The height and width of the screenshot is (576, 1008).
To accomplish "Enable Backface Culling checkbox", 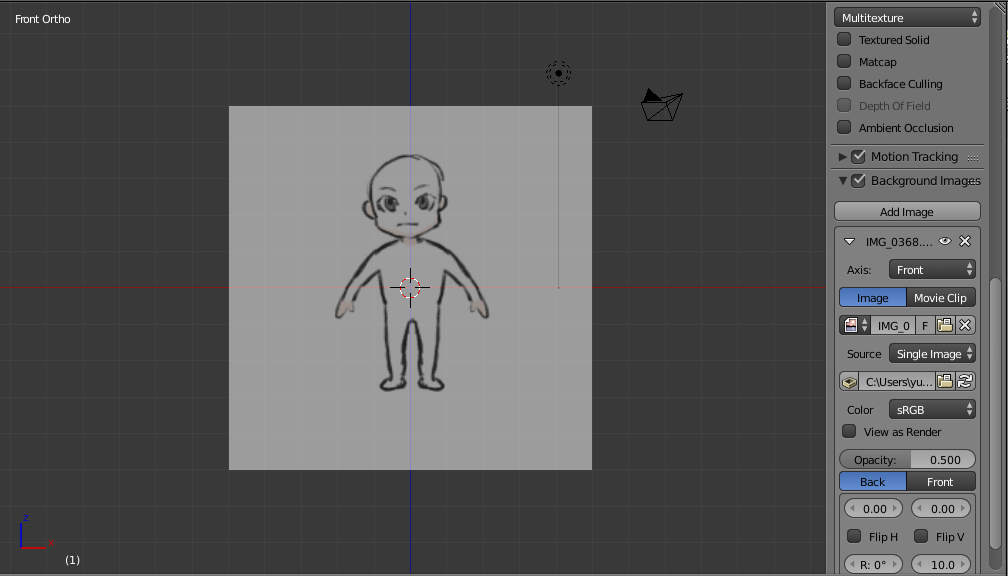I will (x=844, y=83).
